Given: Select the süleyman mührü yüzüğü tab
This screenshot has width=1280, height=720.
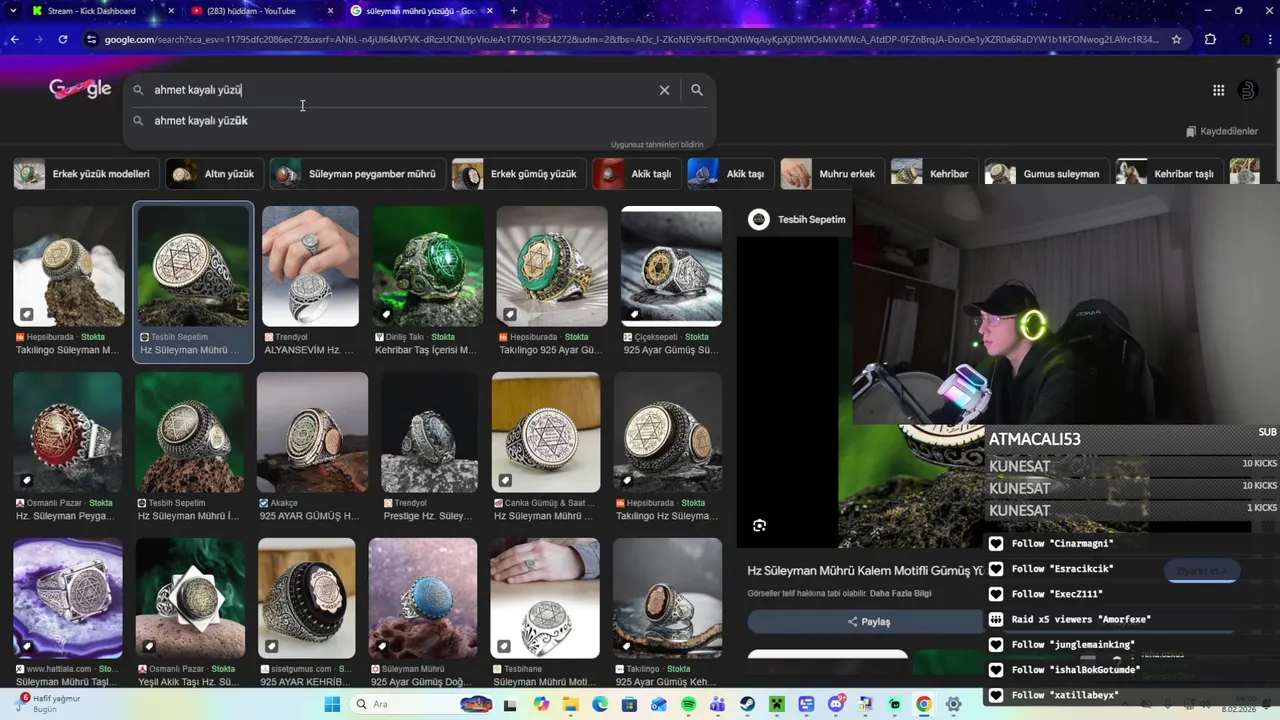Looking at the screenshot, I should [422, 11].
